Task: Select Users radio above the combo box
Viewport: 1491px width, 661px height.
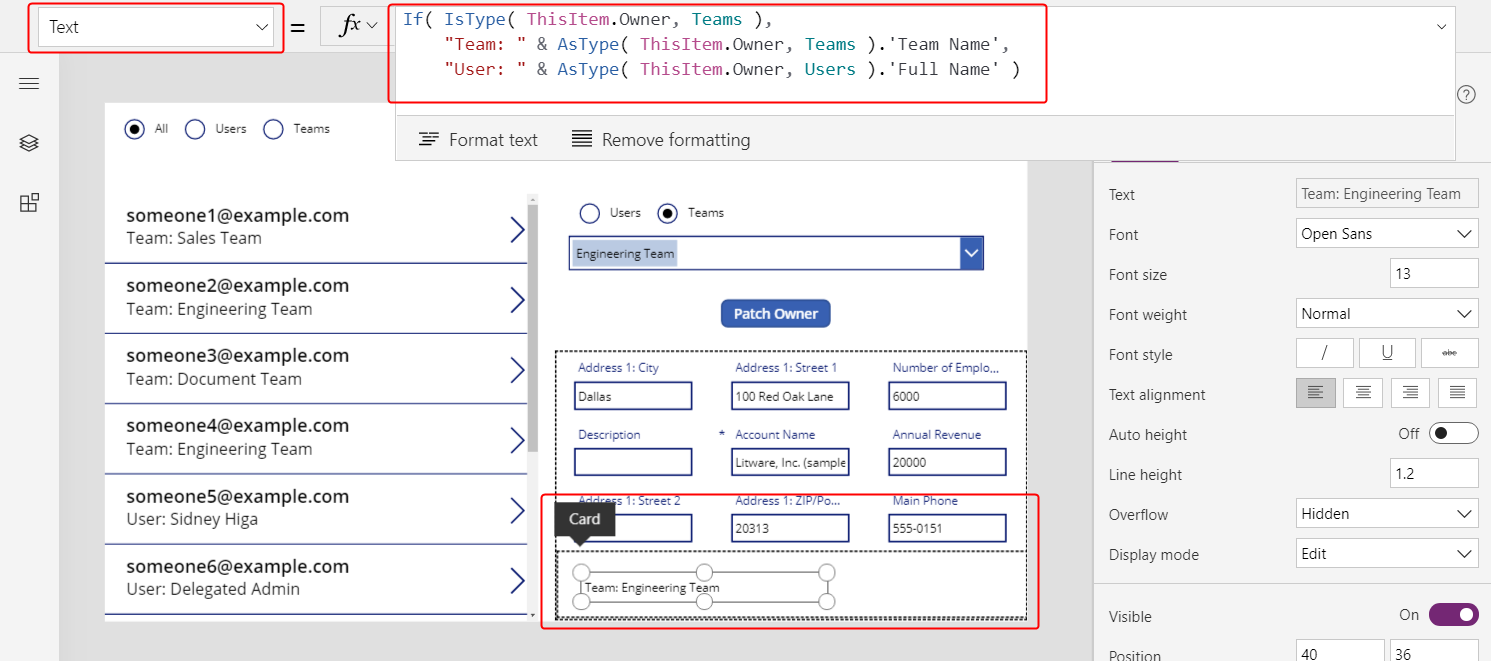Action: coord(590,213)
